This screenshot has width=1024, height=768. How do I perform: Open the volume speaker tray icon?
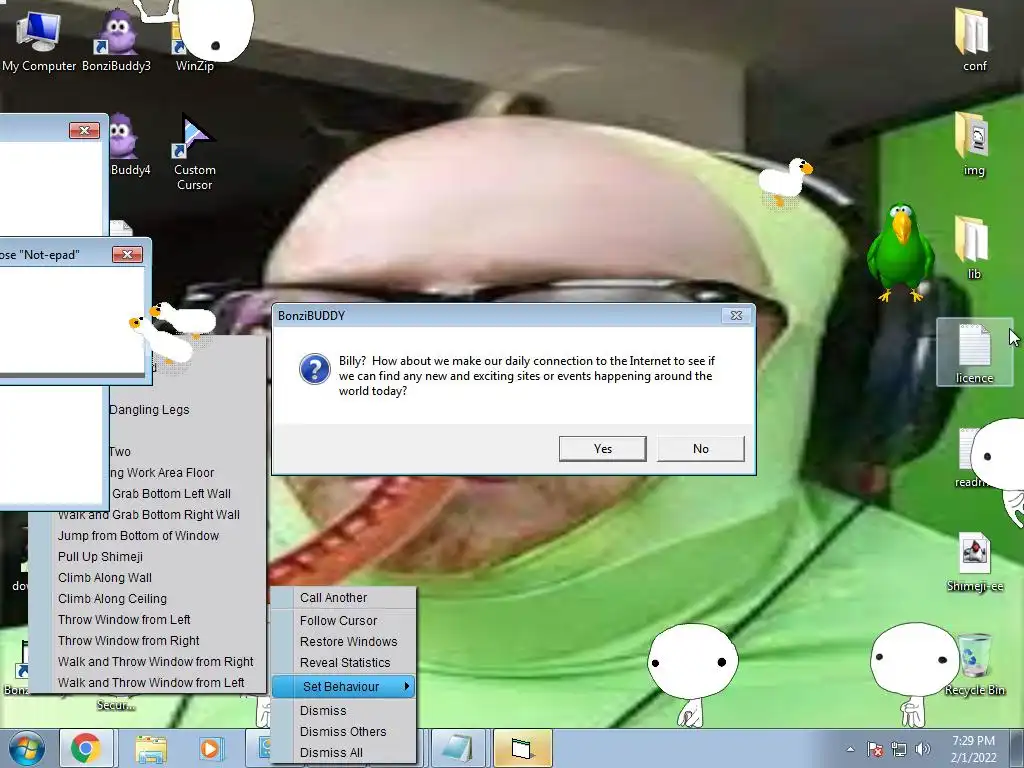[922, 749]
